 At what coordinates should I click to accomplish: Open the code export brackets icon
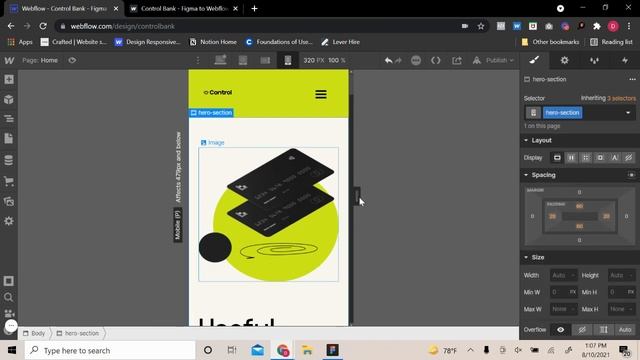click(436, 60)
